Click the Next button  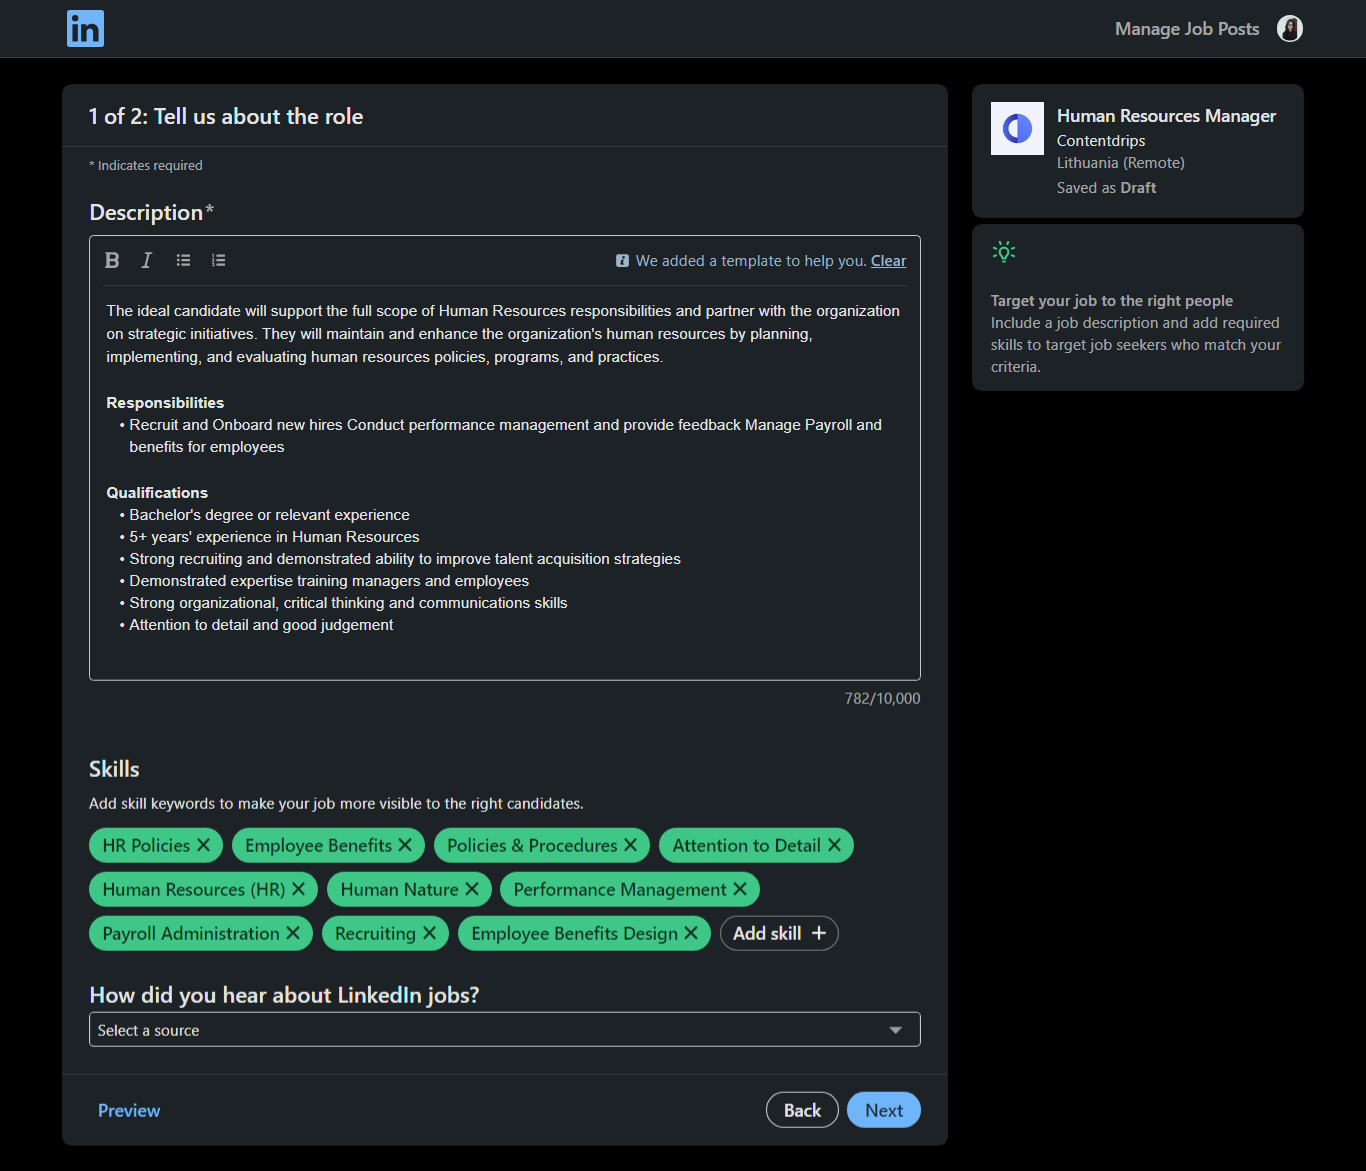pos(883,1109)
